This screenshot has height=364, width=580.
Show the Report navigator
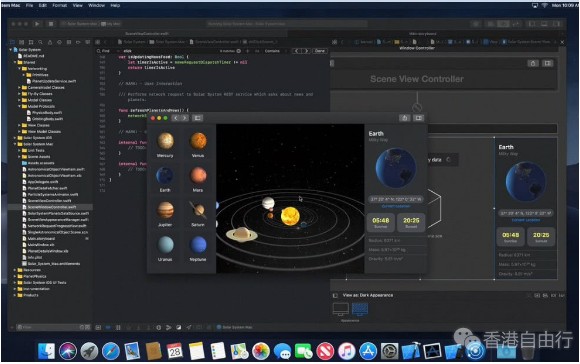click(88, 42)
